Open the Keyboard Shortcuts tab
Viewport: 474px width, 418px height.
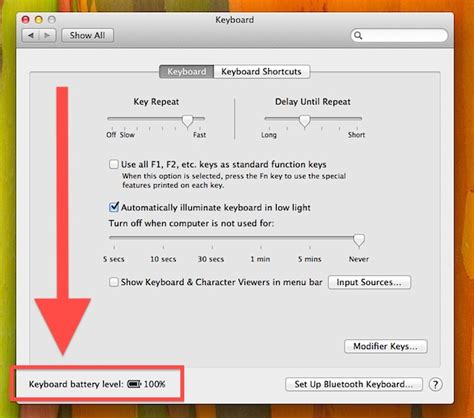coord(261,72)
